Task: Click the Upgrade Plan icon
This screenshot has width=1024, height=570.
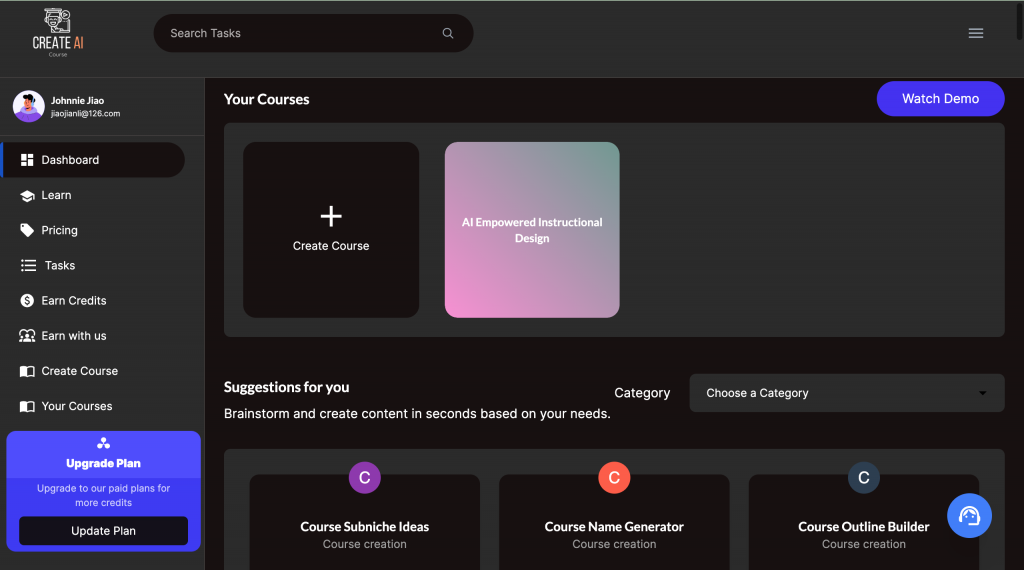Action: pos(103,443)
